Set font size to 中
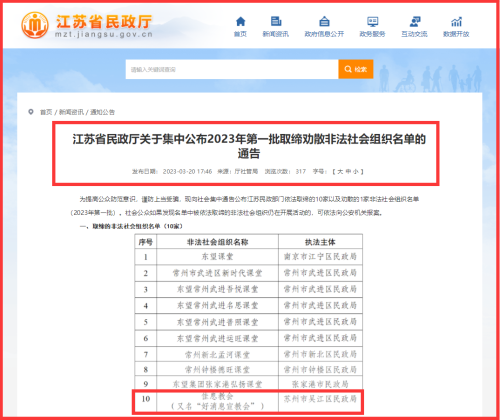Image resolution: width=500 pixels, height=420 pixels. pos(348,171)
